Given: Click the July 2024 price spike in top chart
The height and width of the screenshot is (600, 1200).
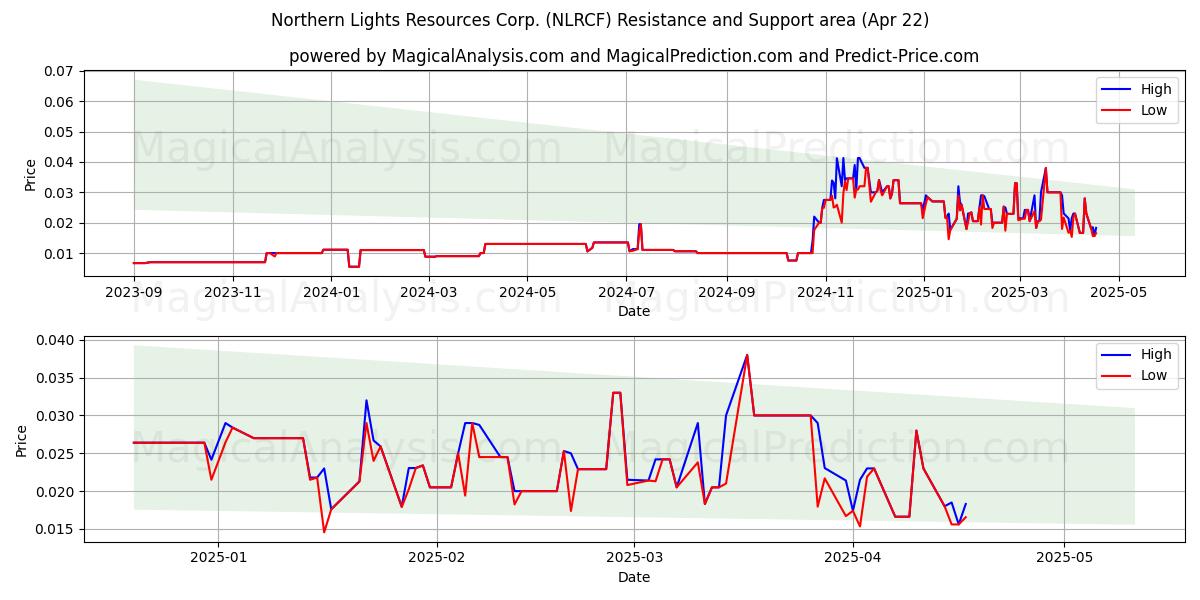Looking at the screenshot, I should (640, 225).
